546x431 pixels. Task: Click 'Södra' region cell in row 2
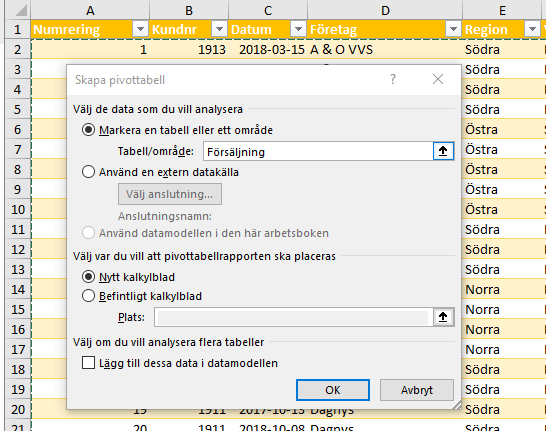coord(502,49)
